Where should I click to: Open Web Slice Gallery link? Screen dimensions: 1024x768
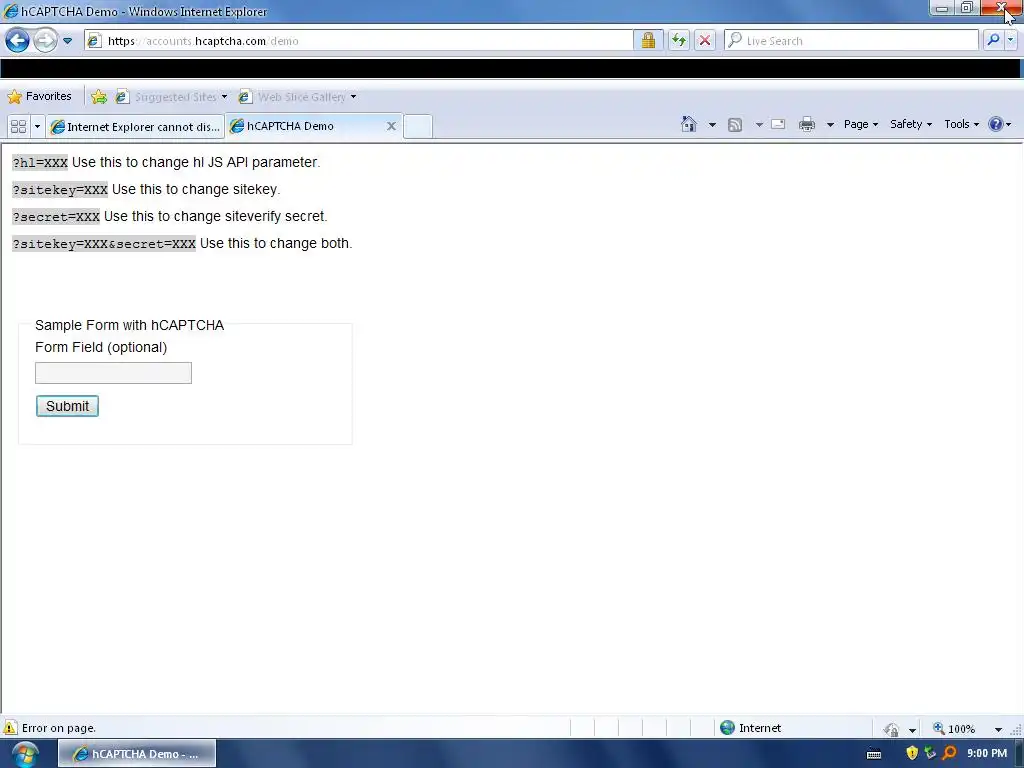[302, 97]
